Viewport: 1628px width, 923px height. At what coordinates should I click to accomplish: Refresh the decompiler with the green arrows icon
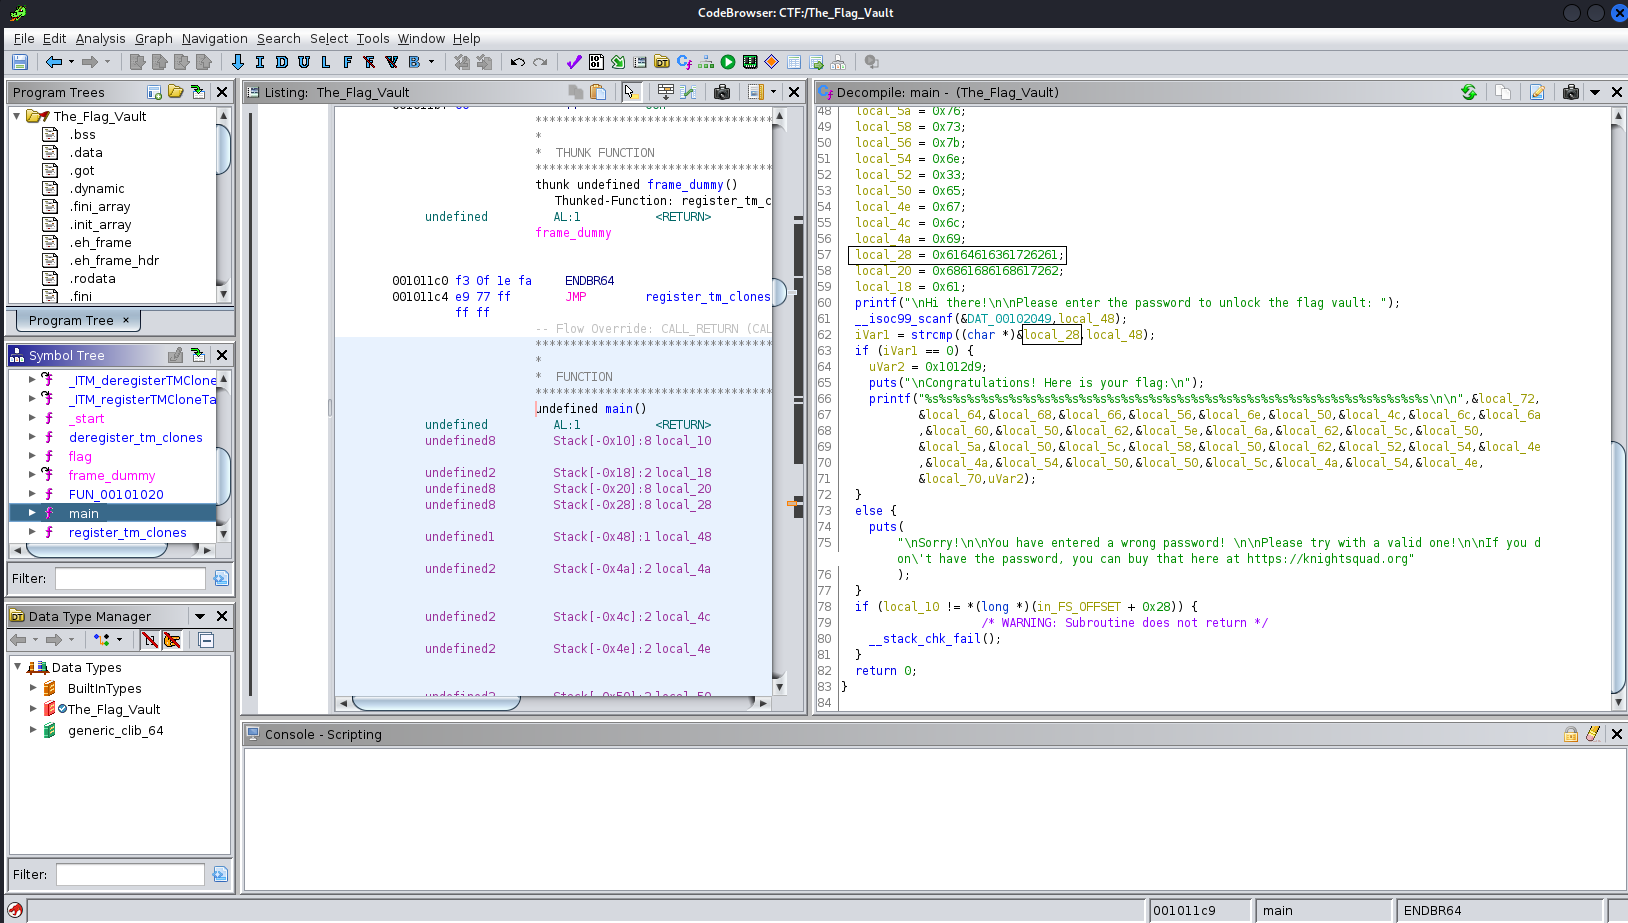click(1468, 92)
